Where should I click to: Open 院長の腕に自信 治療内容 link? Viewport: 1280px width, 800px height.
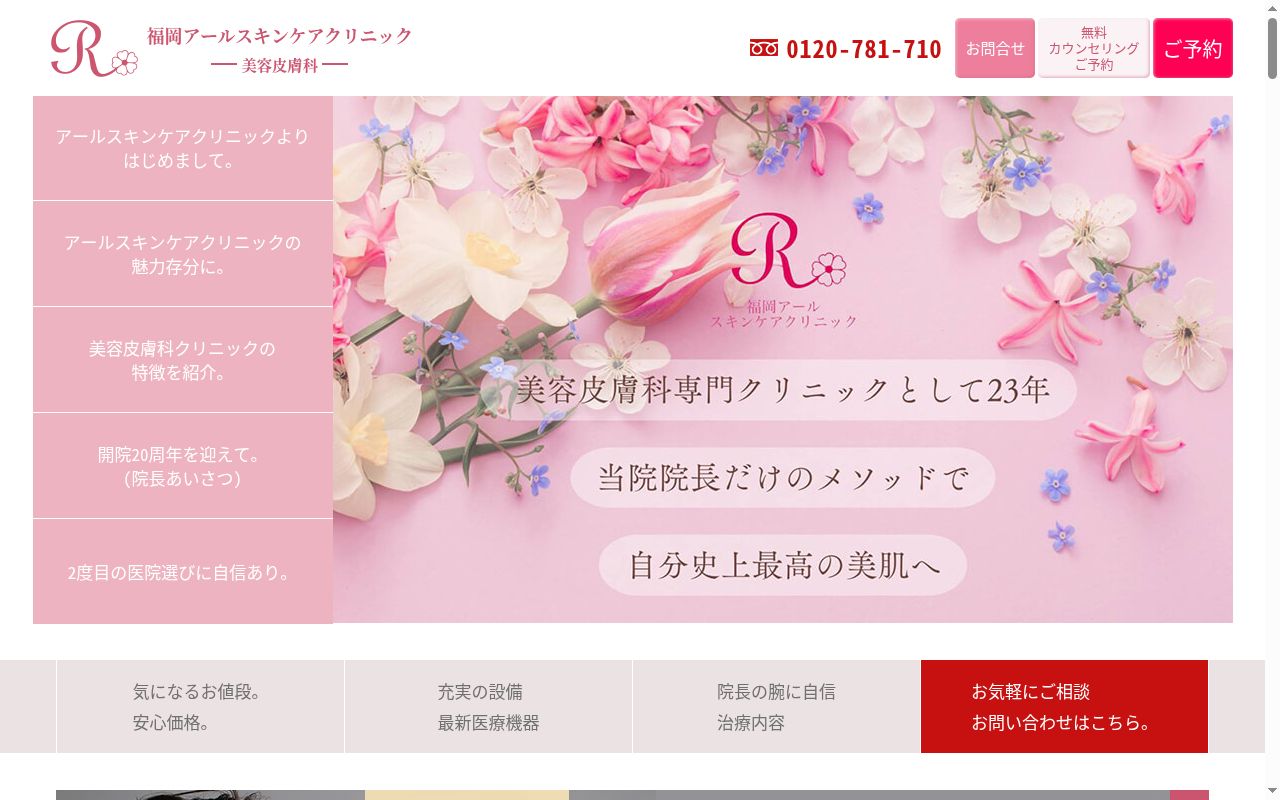[776, 706]
